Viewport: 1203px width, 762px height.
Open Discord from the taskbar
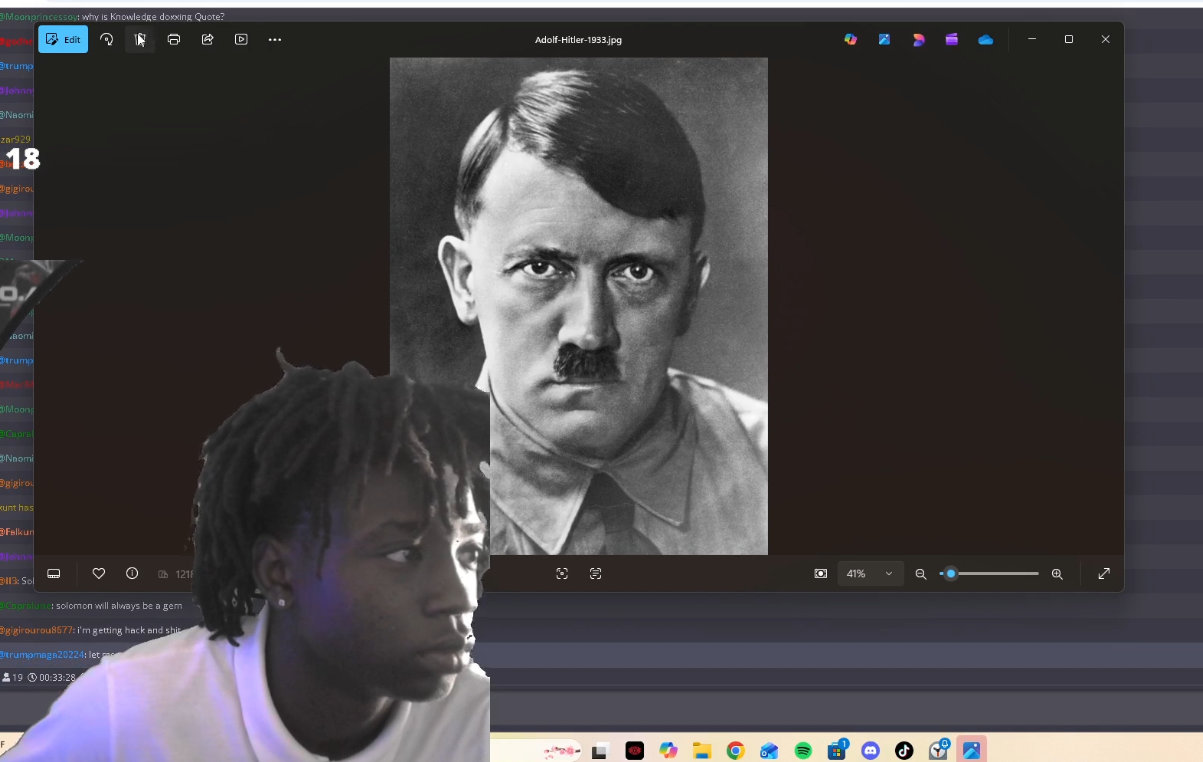click(x=871, y=750)
